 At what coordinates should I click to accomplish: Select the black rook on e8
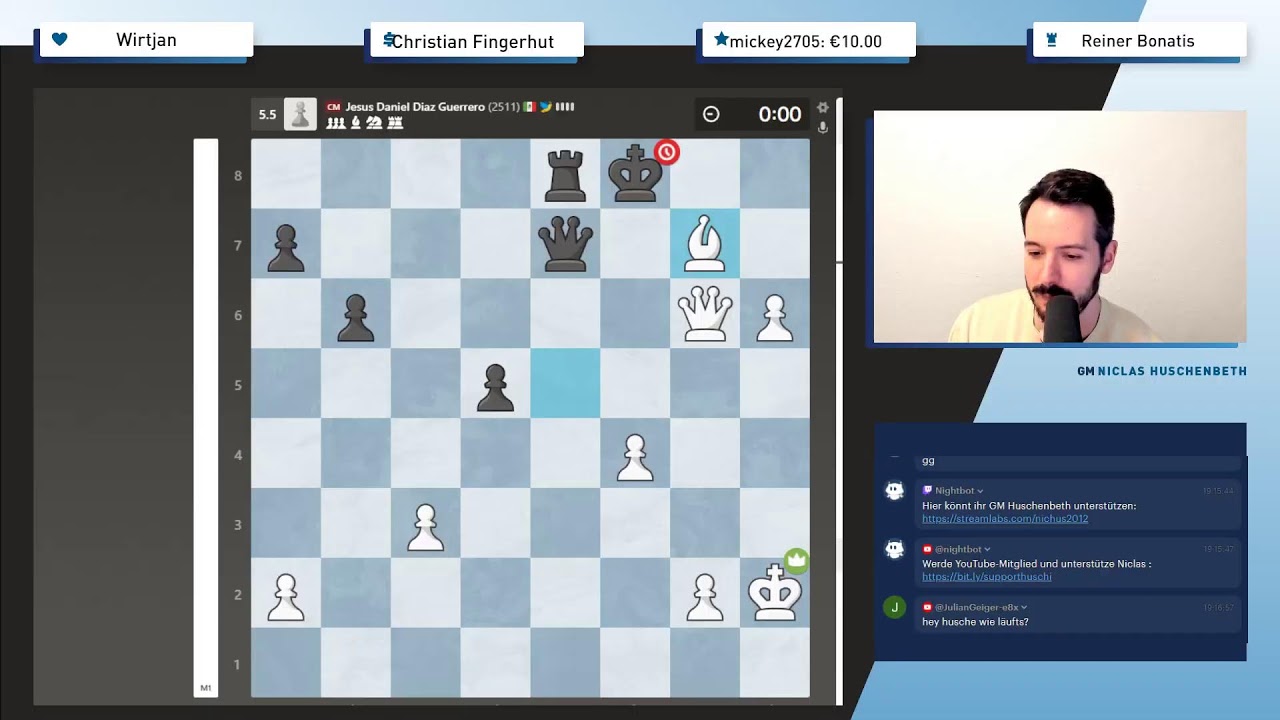(565, 174)
